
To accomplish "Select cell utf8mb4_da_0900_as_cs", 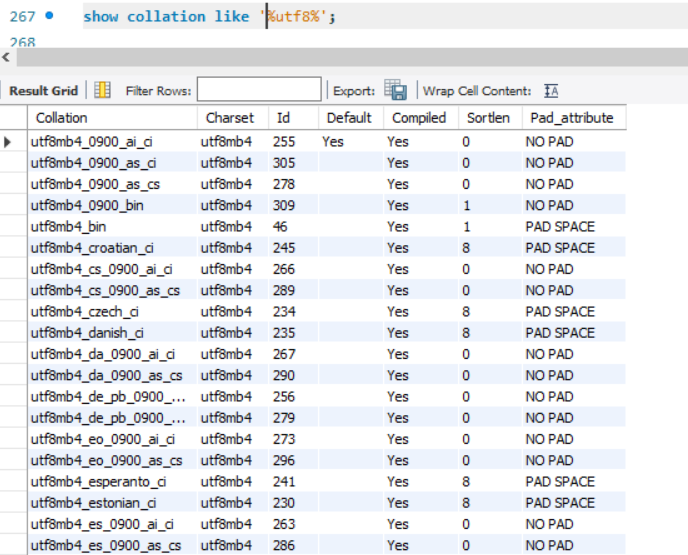I will [x=112, y=376].
